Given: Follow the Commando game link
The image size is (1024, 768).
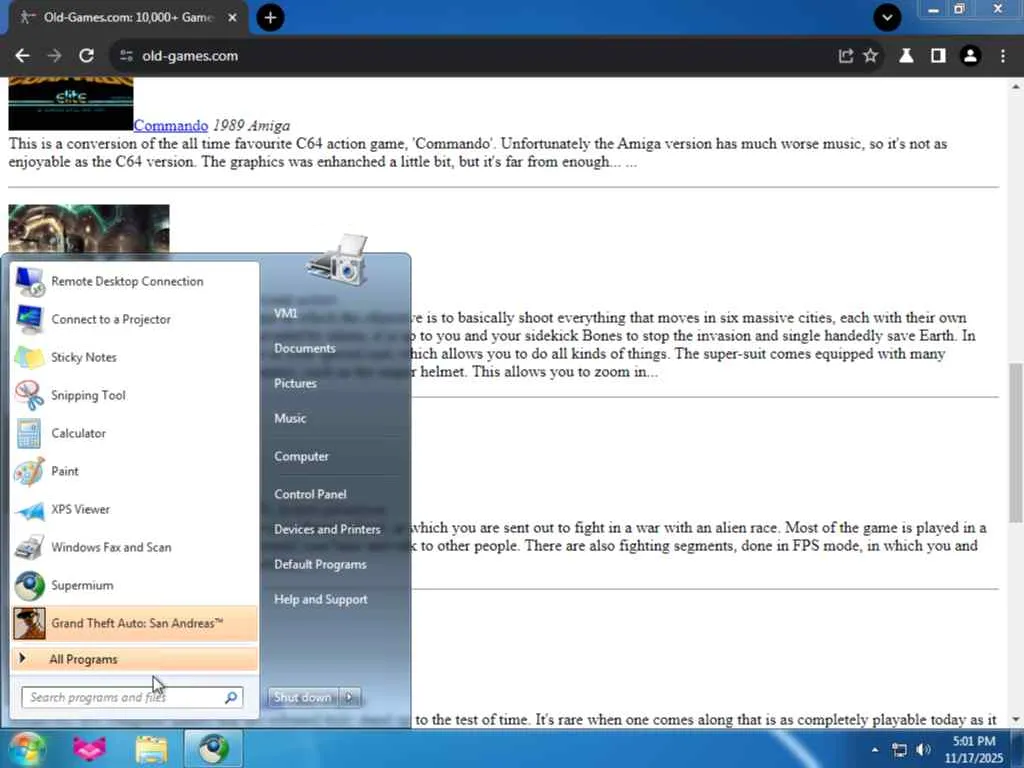Looking at the screenshot, I should click(170, 125).
